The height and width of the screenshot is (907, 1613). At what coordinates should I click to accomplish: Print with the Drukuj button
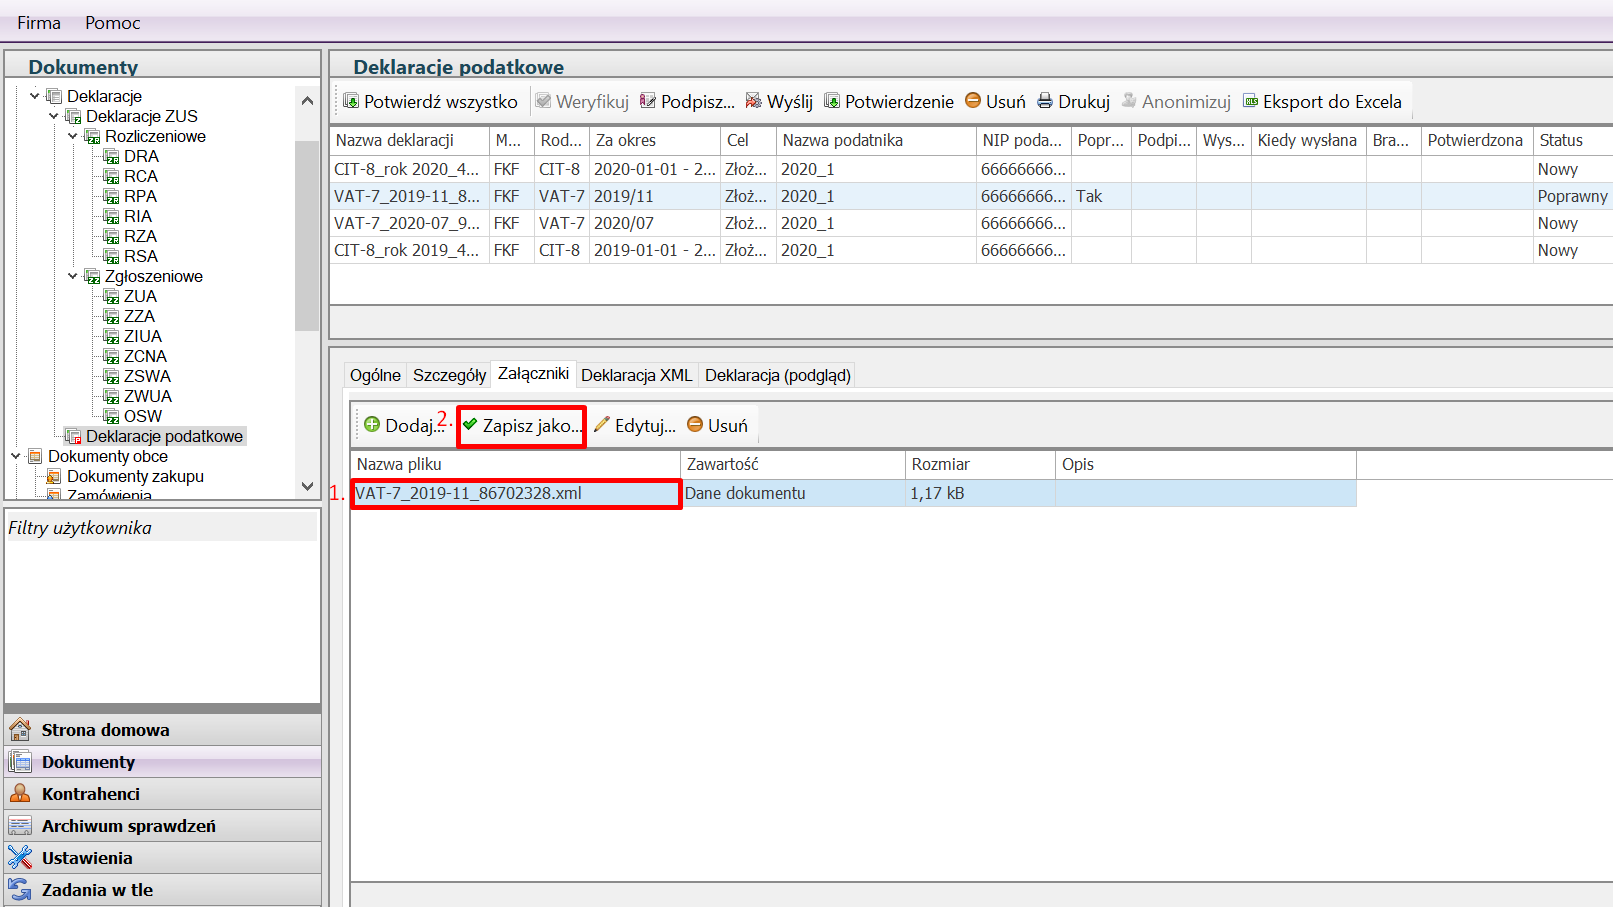(x=1073, y=102)
